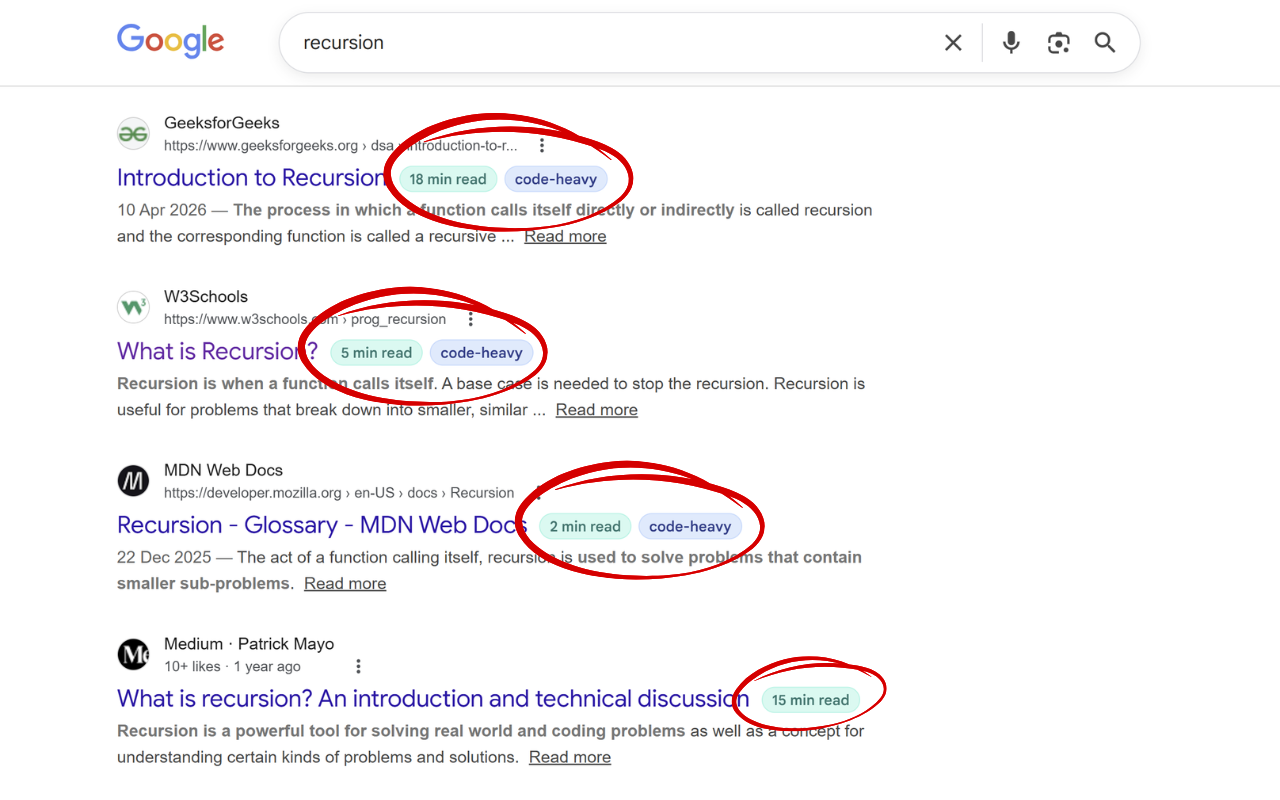Click Read more under W3Schools snippet
This screenshot has width=1280, height=800.
(597, 410)
